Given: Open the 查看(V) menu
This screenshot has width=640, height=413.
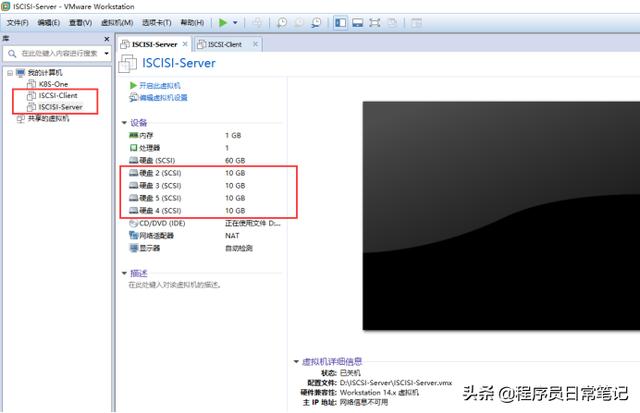Looking at the screenshot, I should [80, 22].
